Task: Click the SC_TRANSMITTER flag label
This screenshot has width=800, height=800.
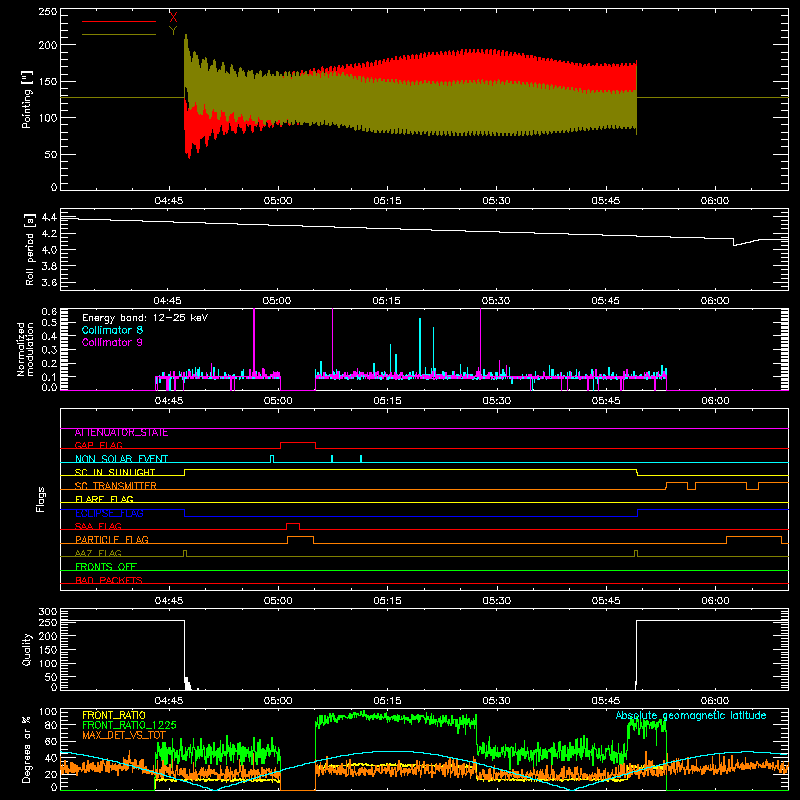Action: pos(116,486)
